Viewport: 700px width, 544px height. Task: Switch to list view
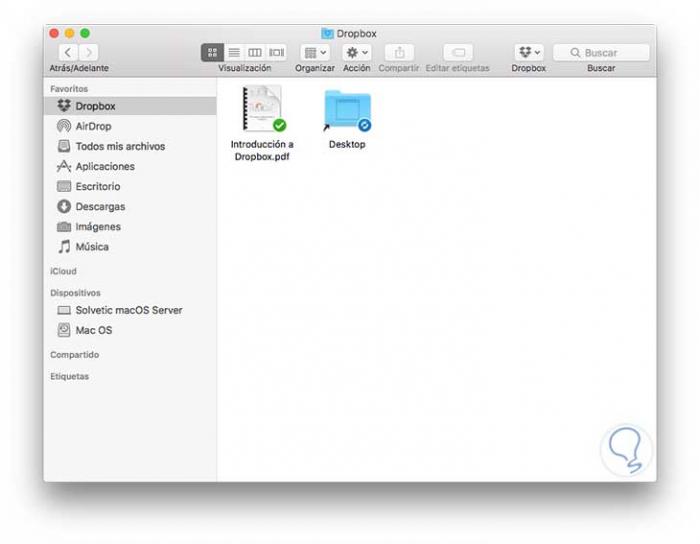click(x=234, y=53)
